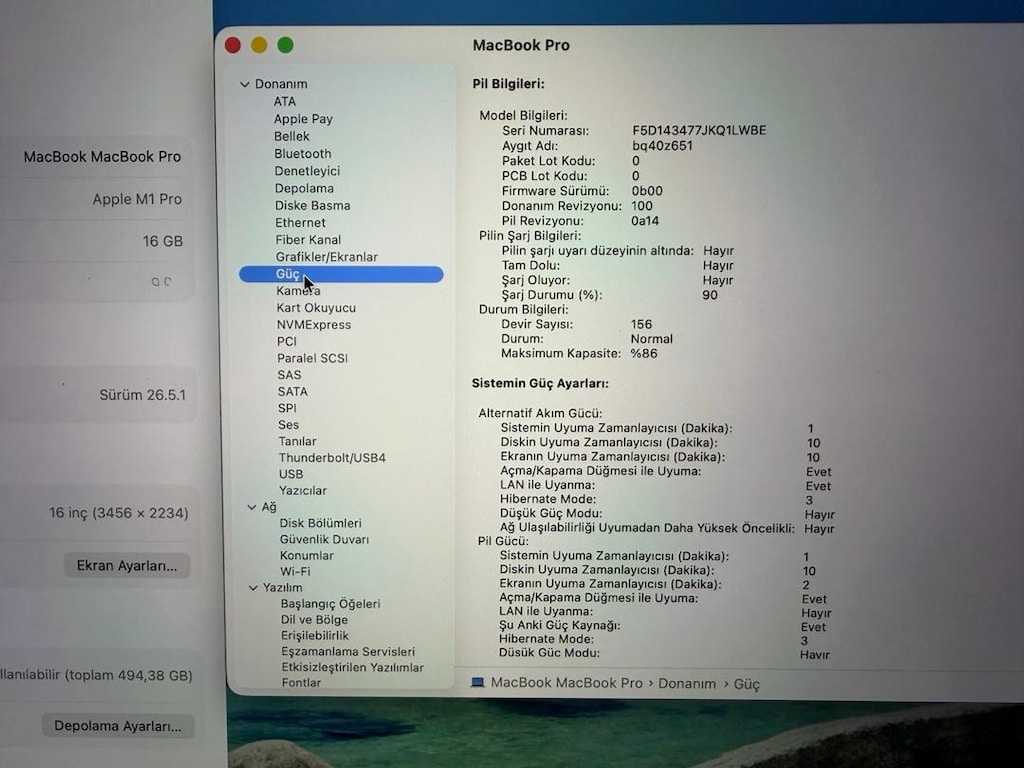The image size is (1024, 768).
Task: Click Sürüm 26.5.1 in About window
Action: pyautogui.click(x=142, y=395)
